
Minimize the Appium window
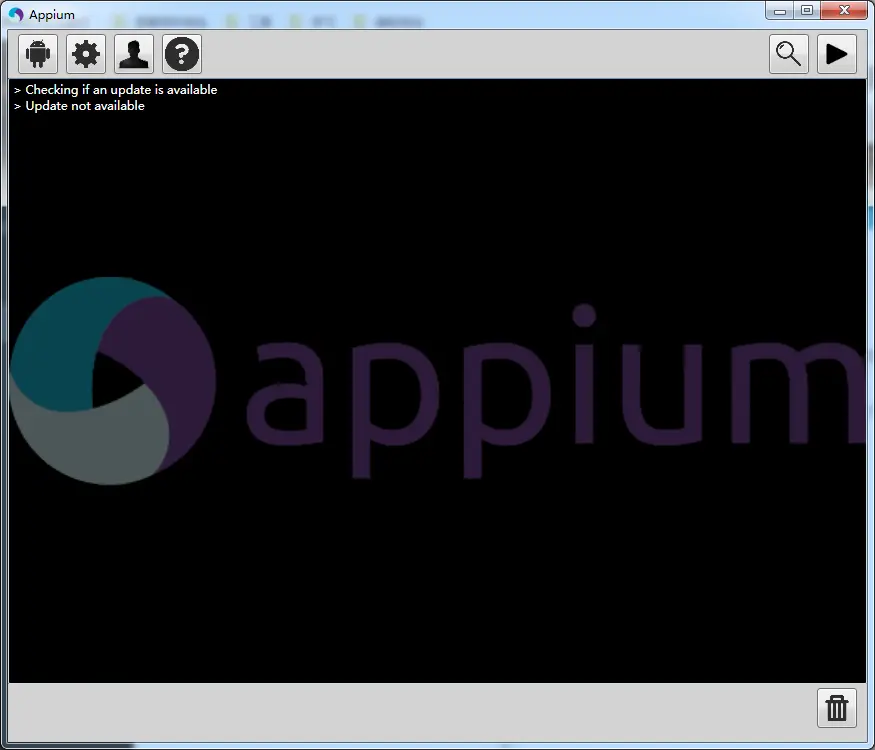click(780, 11)
